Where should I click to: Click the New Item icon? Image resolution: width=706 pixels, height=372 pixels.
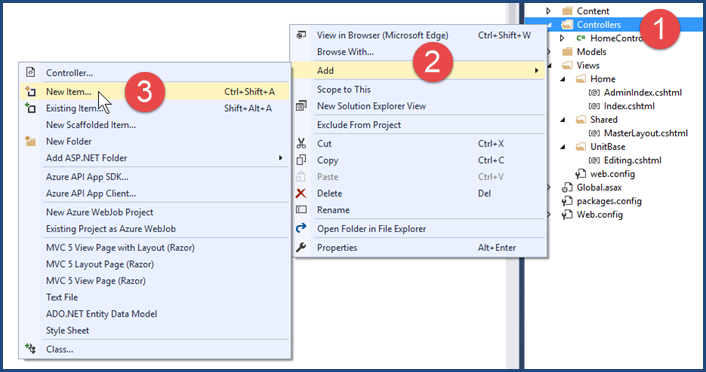tap(30, 91)
